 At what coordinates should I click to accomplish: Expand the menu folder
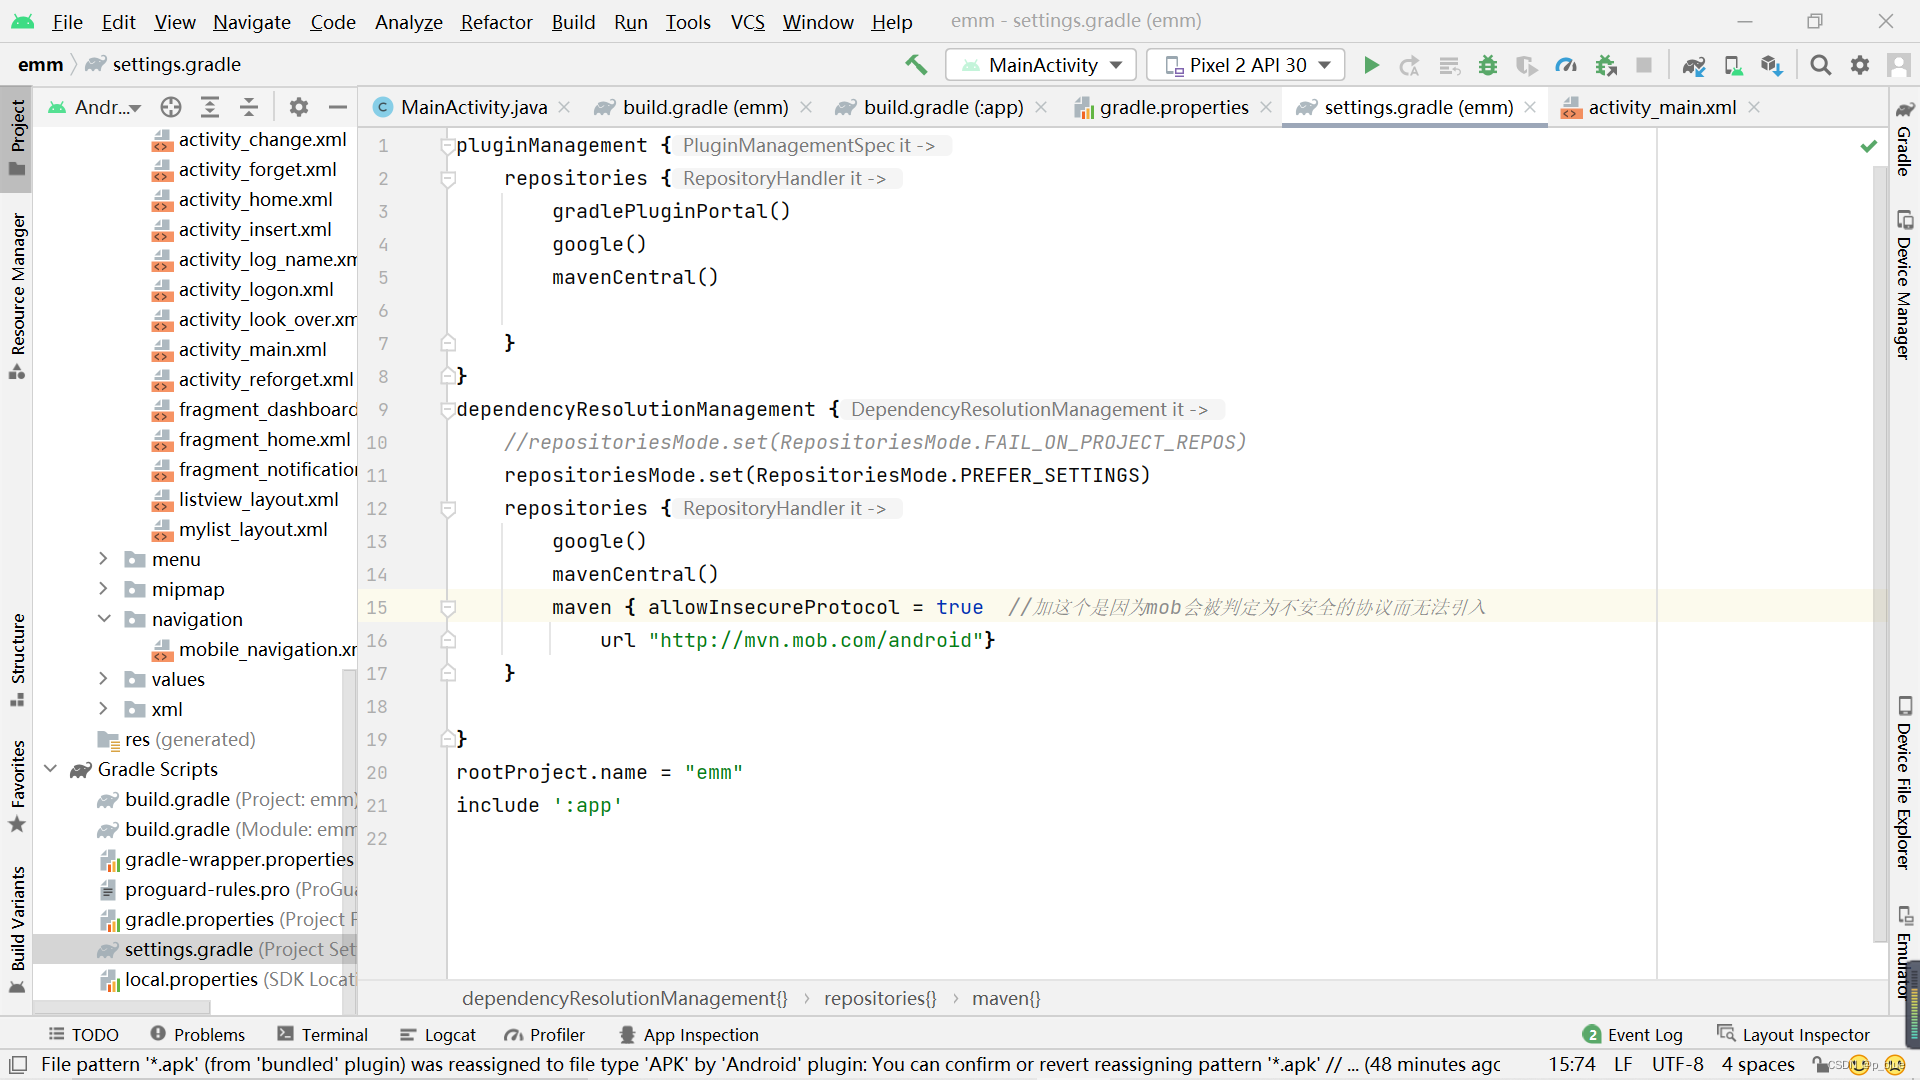pyautogui.click(x=103, y=559)
